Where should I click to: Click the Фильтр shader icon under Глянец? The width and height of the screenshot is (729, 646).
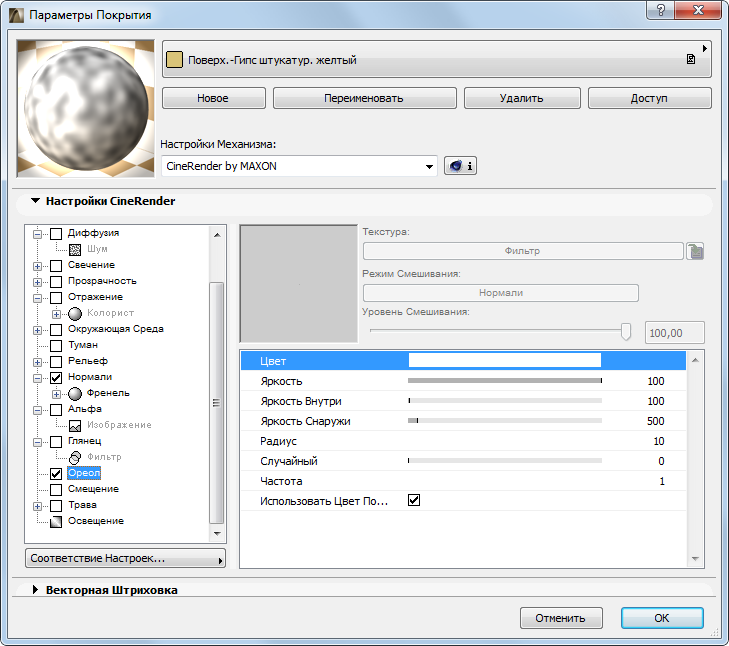click(x=75, y=458)
